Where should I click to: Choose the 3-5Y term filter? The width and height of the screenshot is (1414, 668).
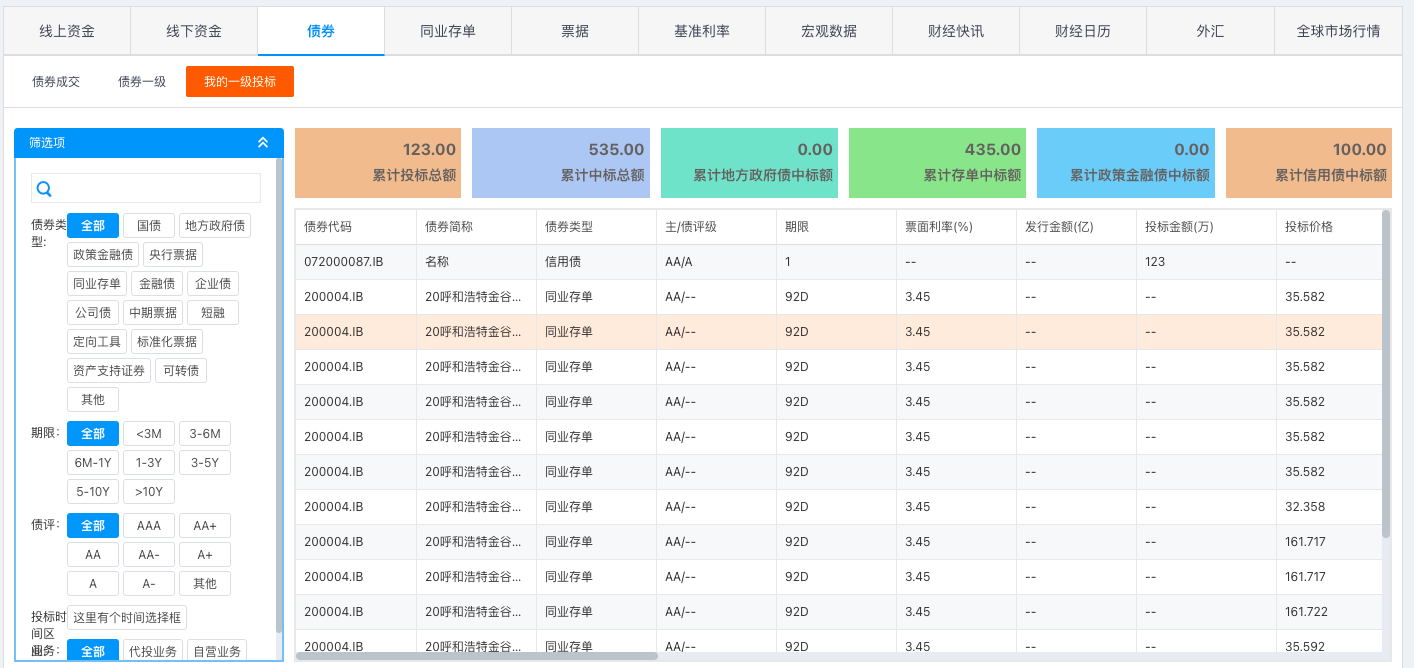205,463
